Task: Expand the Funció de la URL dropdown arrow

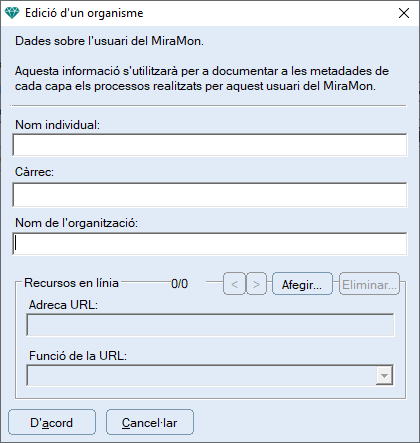Action: pos(384,376)
